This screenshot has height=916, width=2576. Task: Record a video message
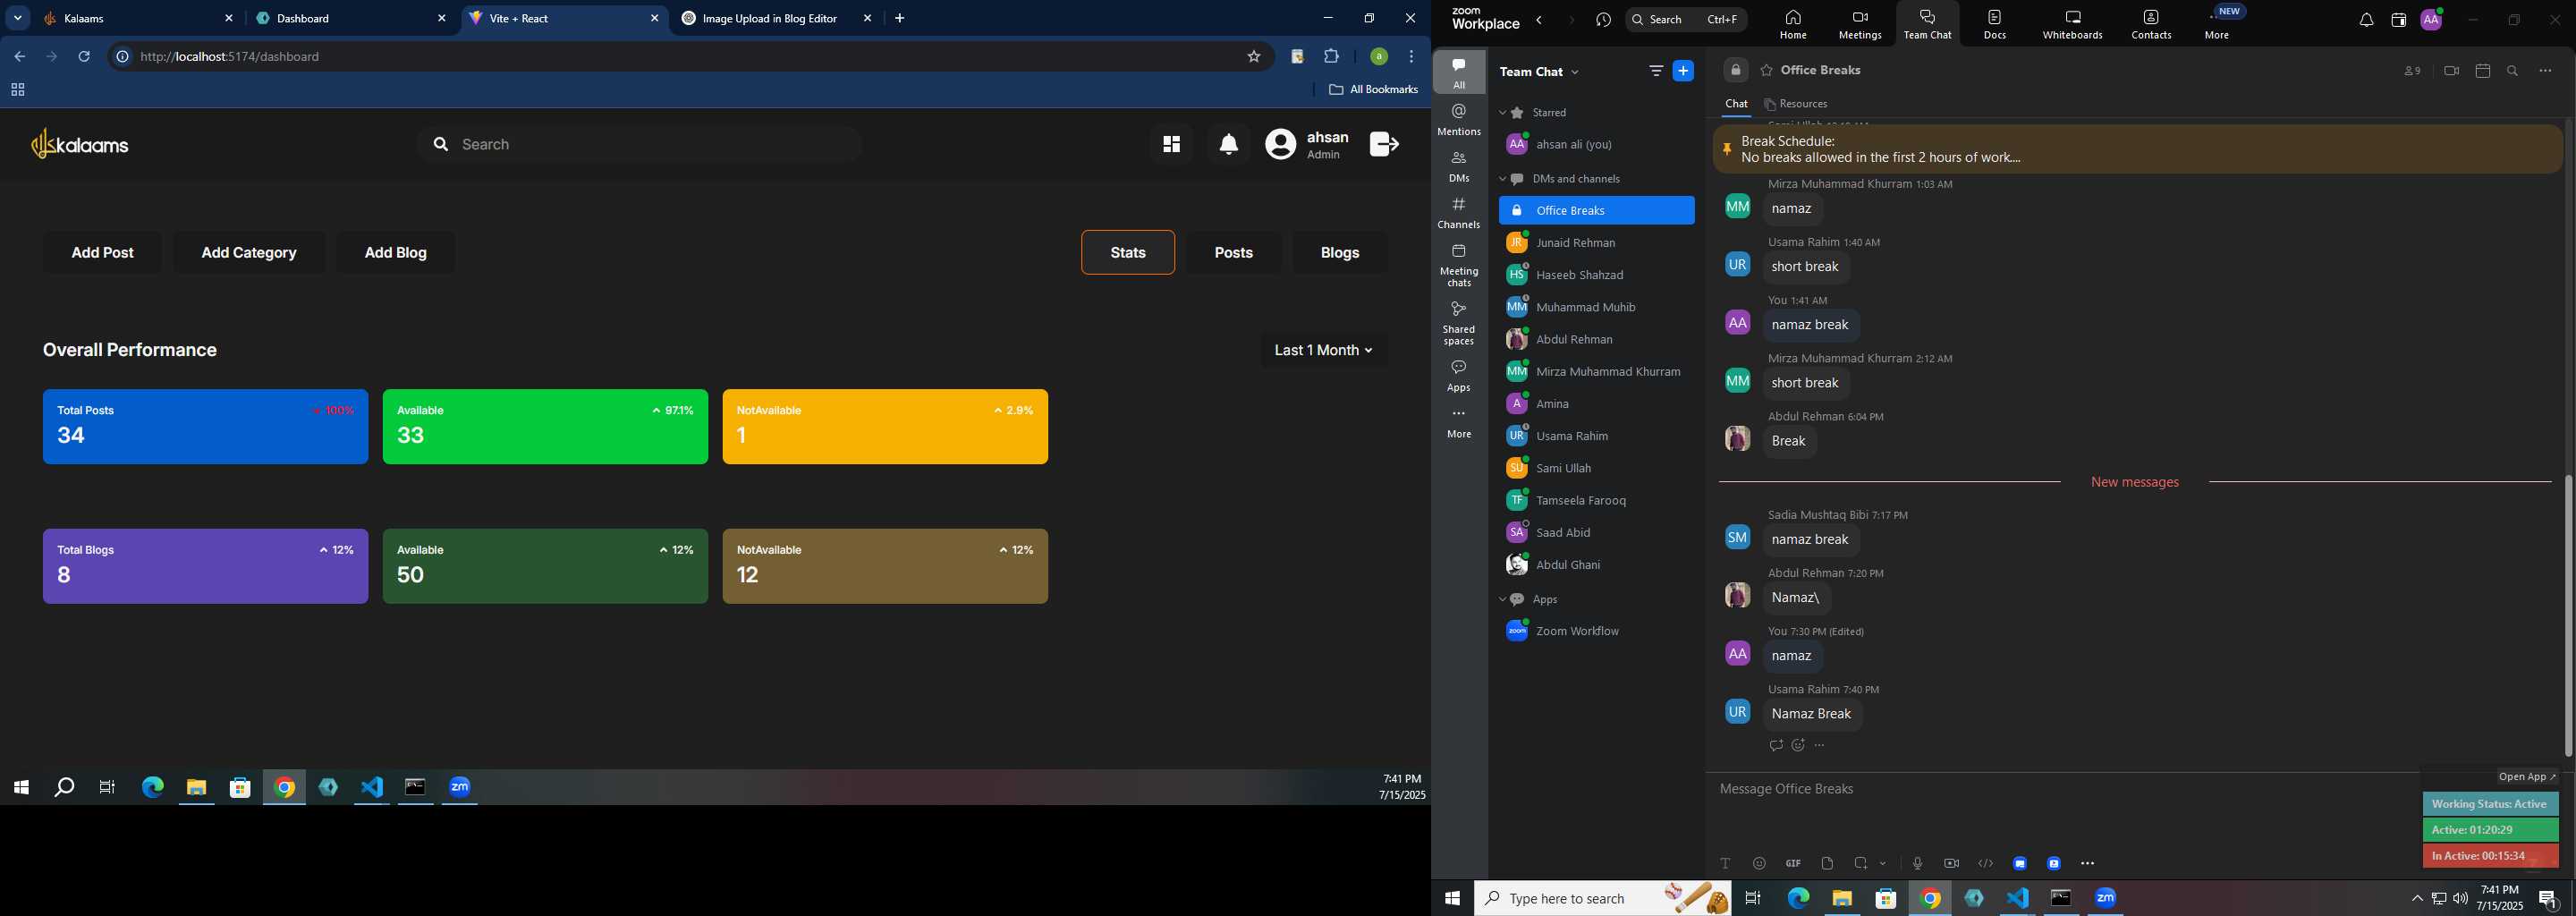point(1951,863)
